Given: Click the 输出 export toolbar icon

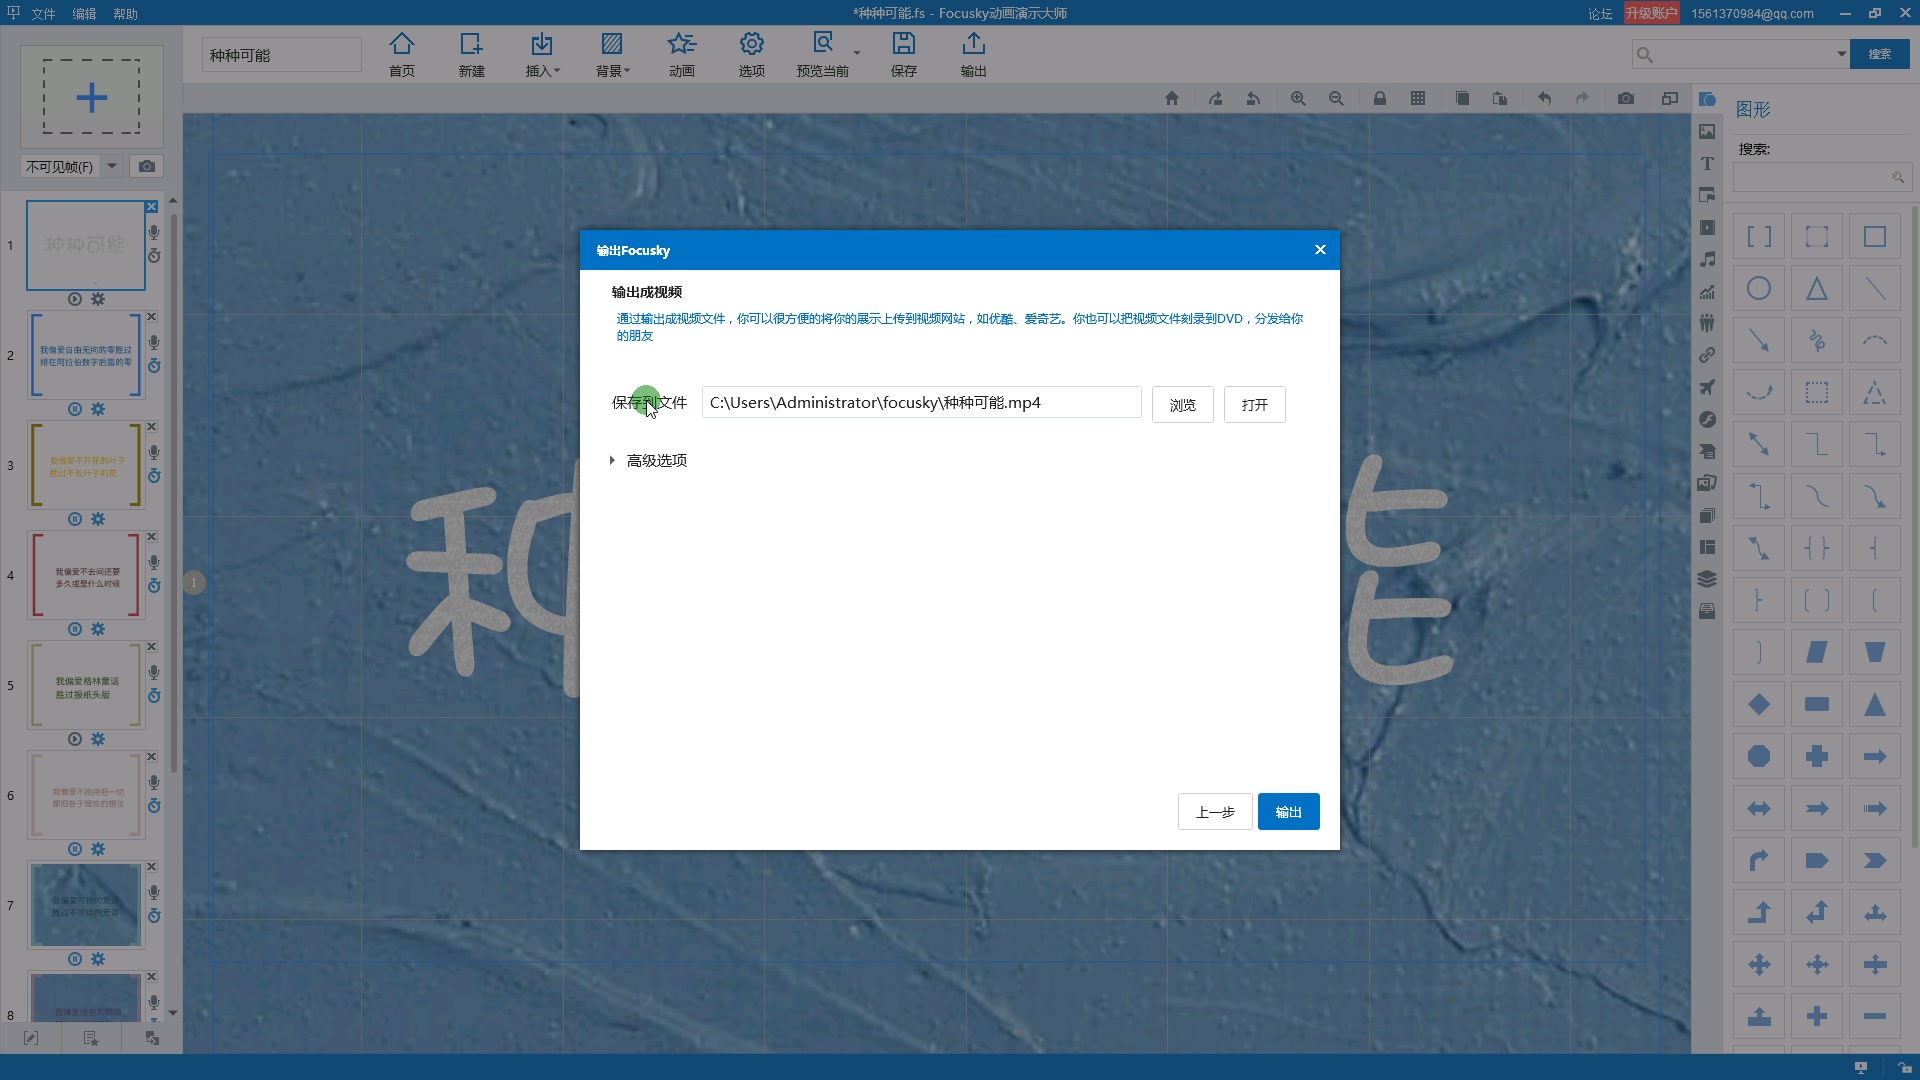Looking at the screenshot, I should (974, 54).
